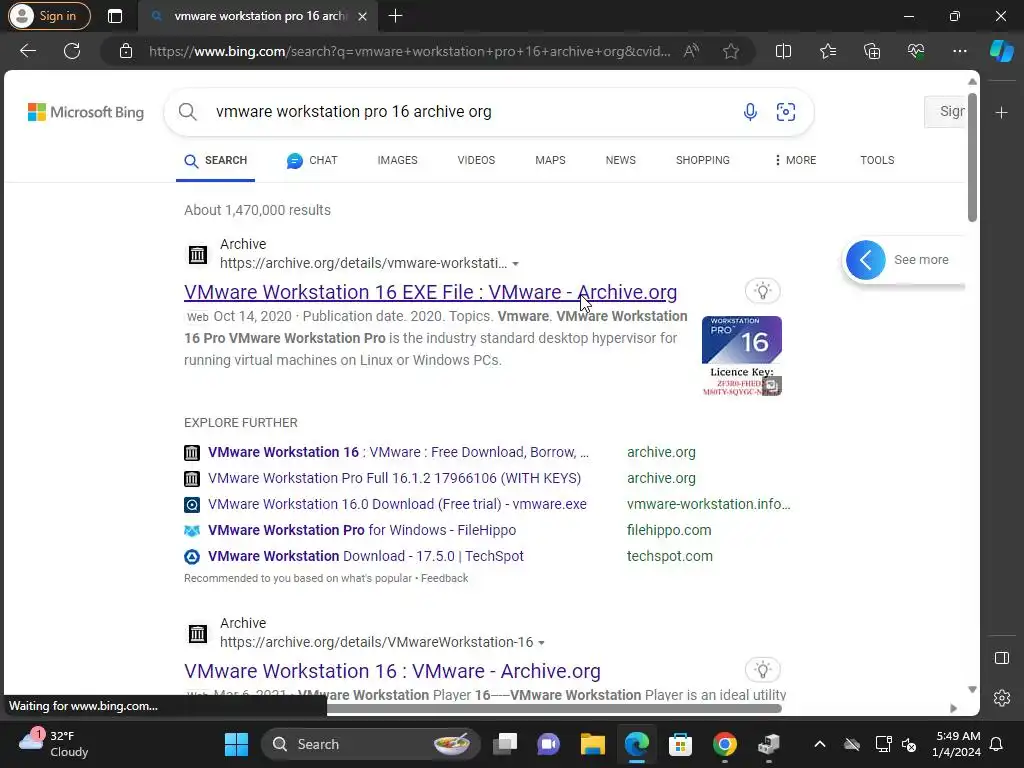Search using voice microphone icon
This screenshot has width=1024, height=768.
click(x=750, y=112)
